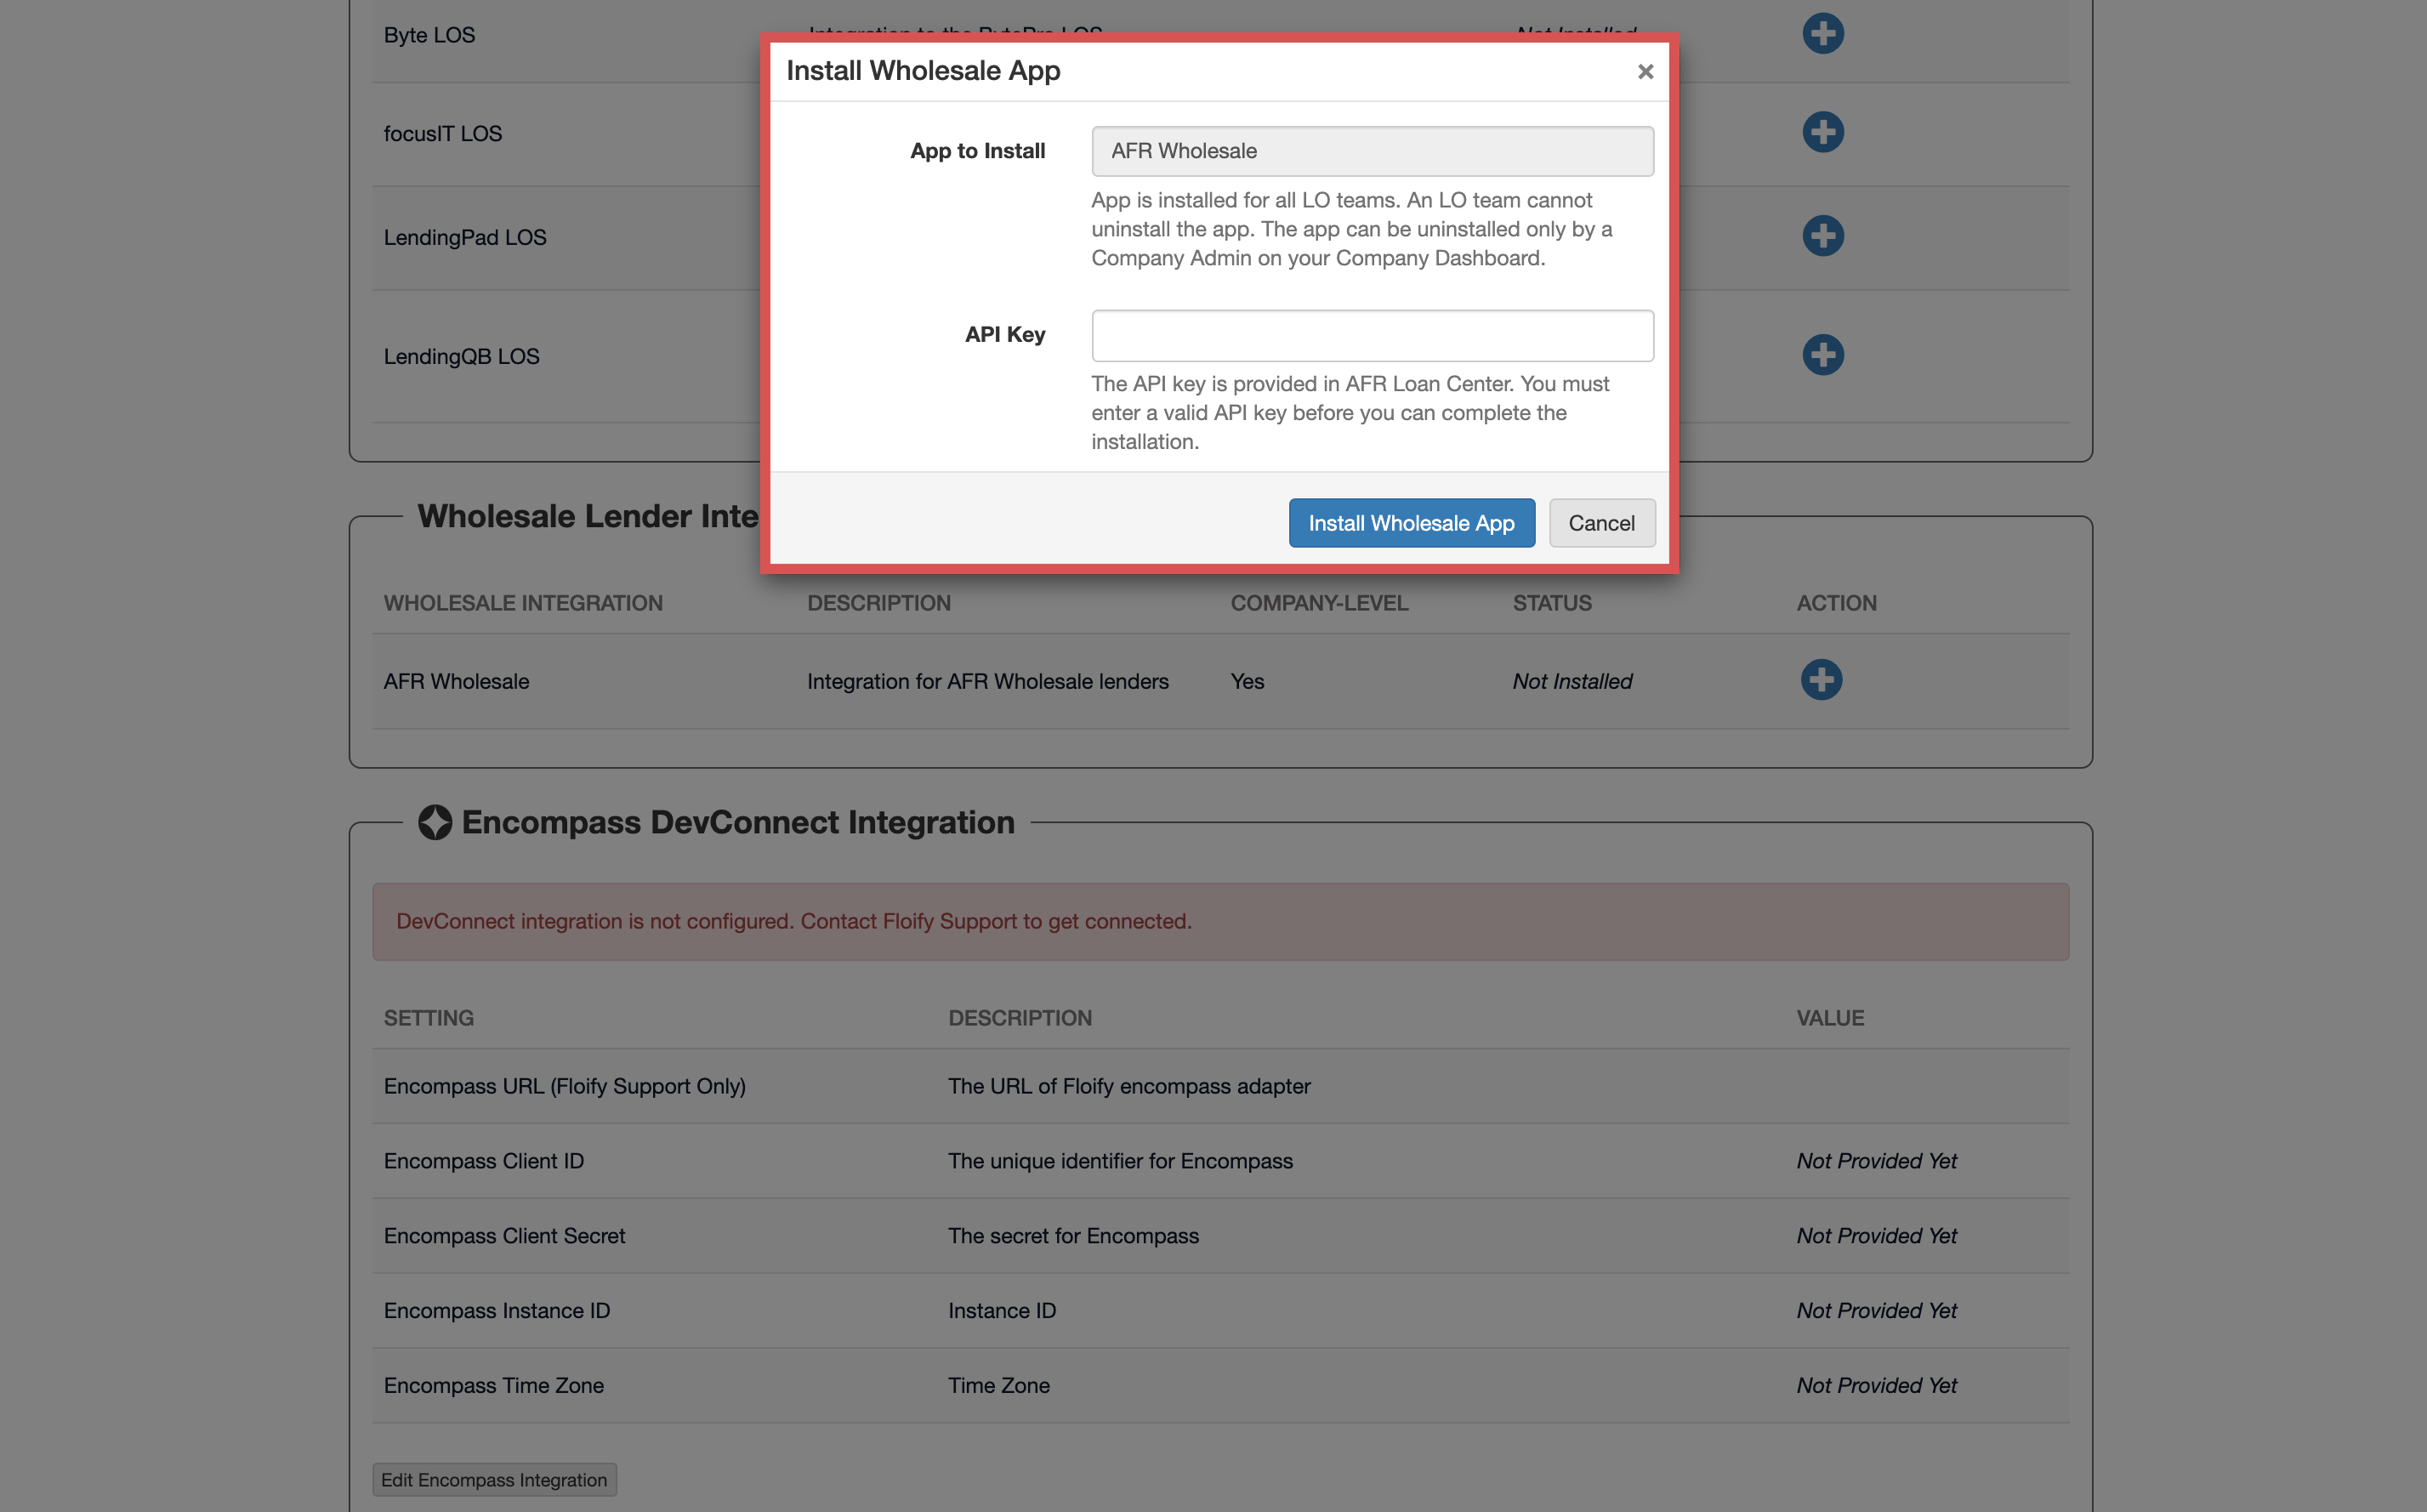Install the LendingQB LOS integration
Screen dimensions: 2427x1512
coord(1823,354)
